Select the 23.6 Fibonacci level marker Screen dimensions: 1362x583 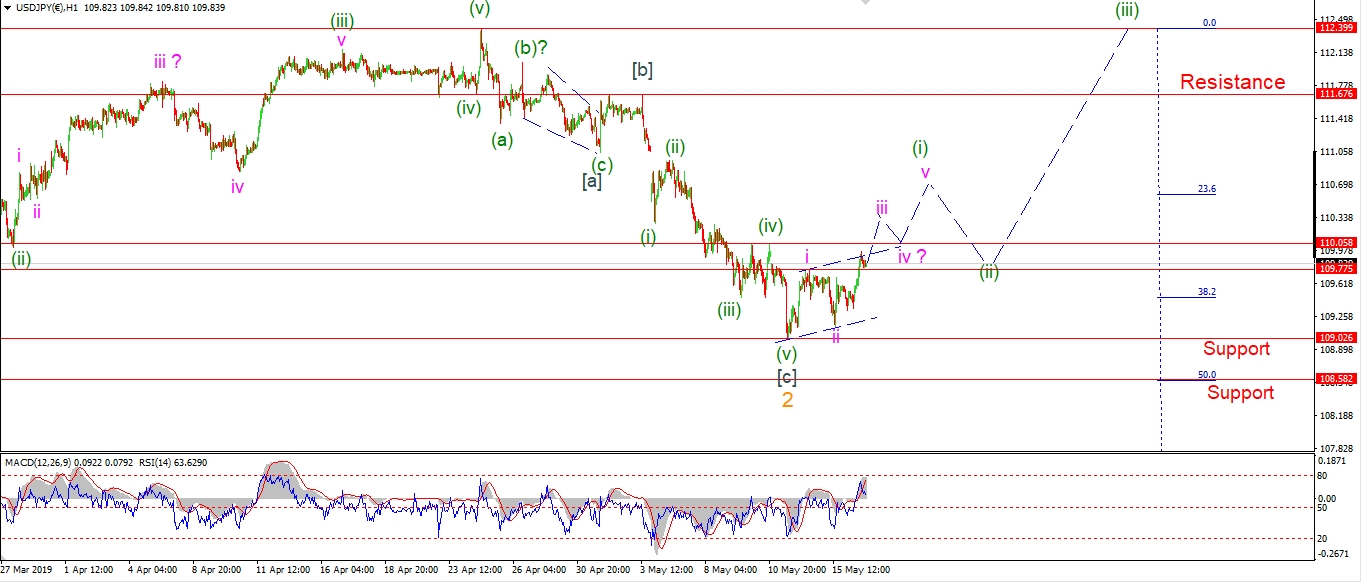(x=1206, y=189)
